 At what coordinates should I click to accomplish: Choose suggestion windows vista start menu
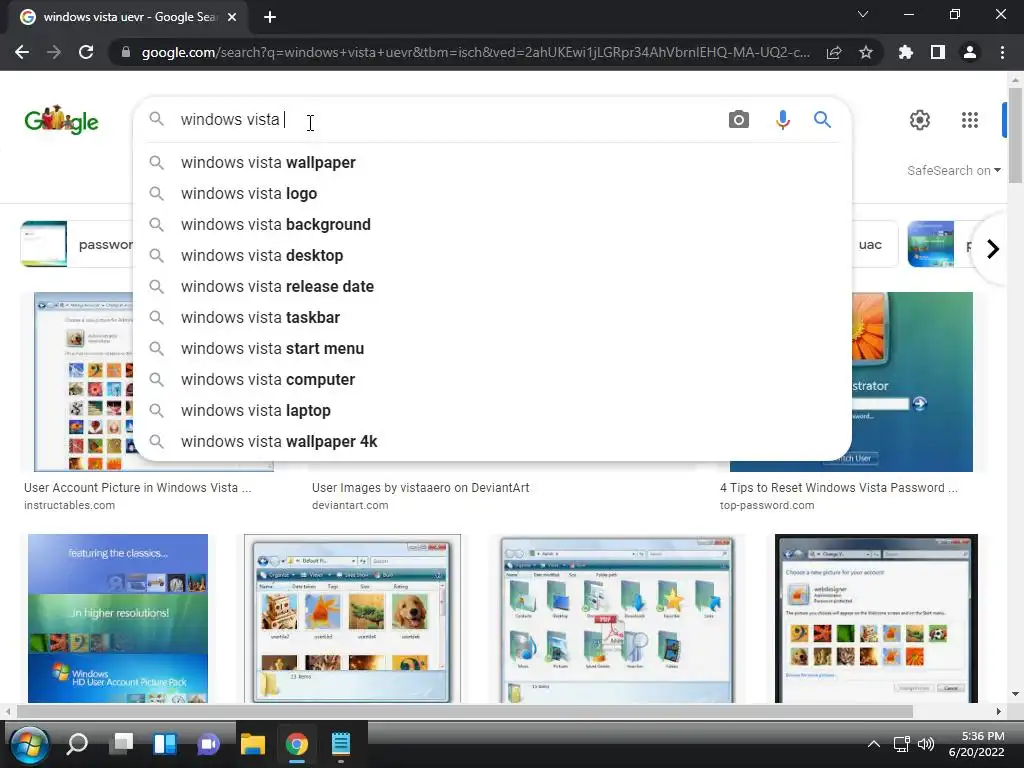(x=492, y=349)
